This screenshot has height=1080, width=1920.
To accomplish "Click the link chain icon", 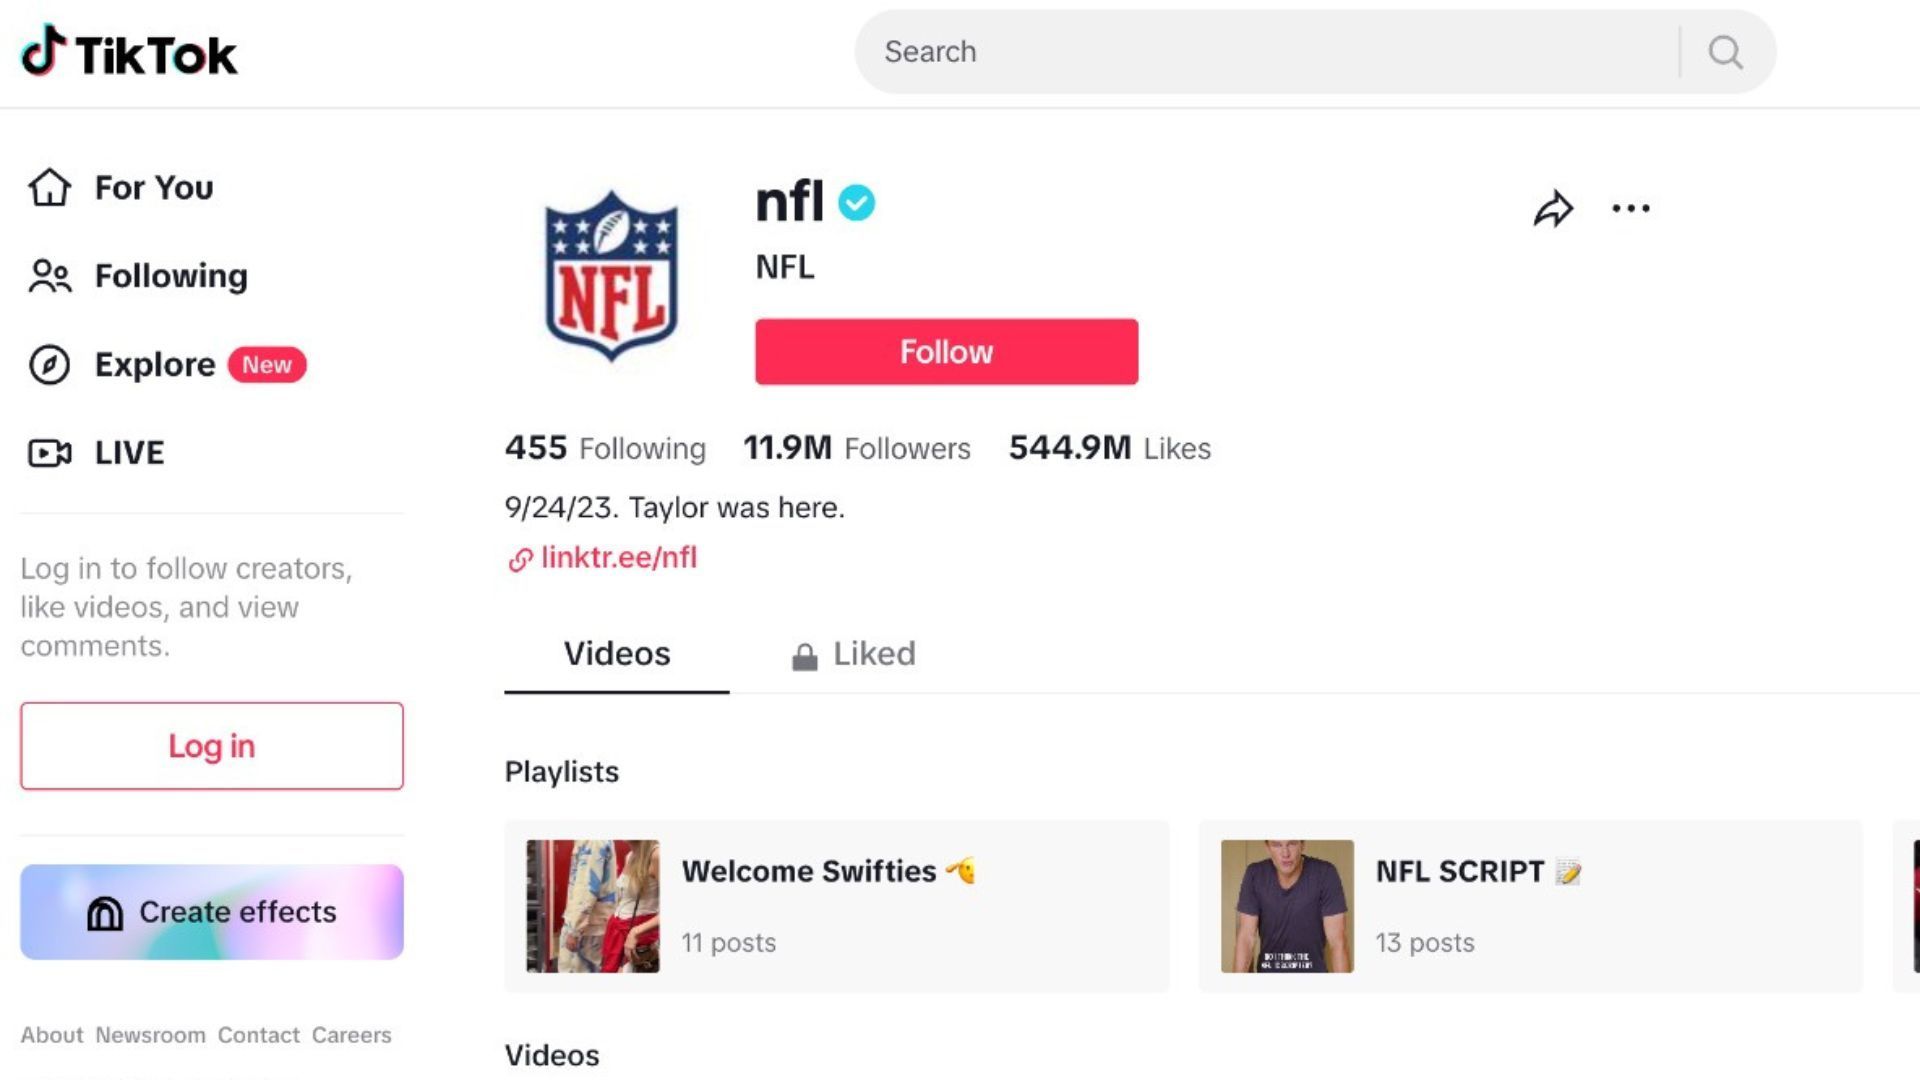I will (x=520, y=560).
